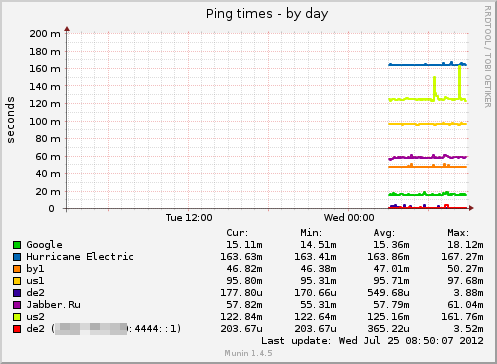Image resolution: width=497 pixels, height=364 pixels.
Task: Click the green Google legend swatch
Action: point(17,245)
